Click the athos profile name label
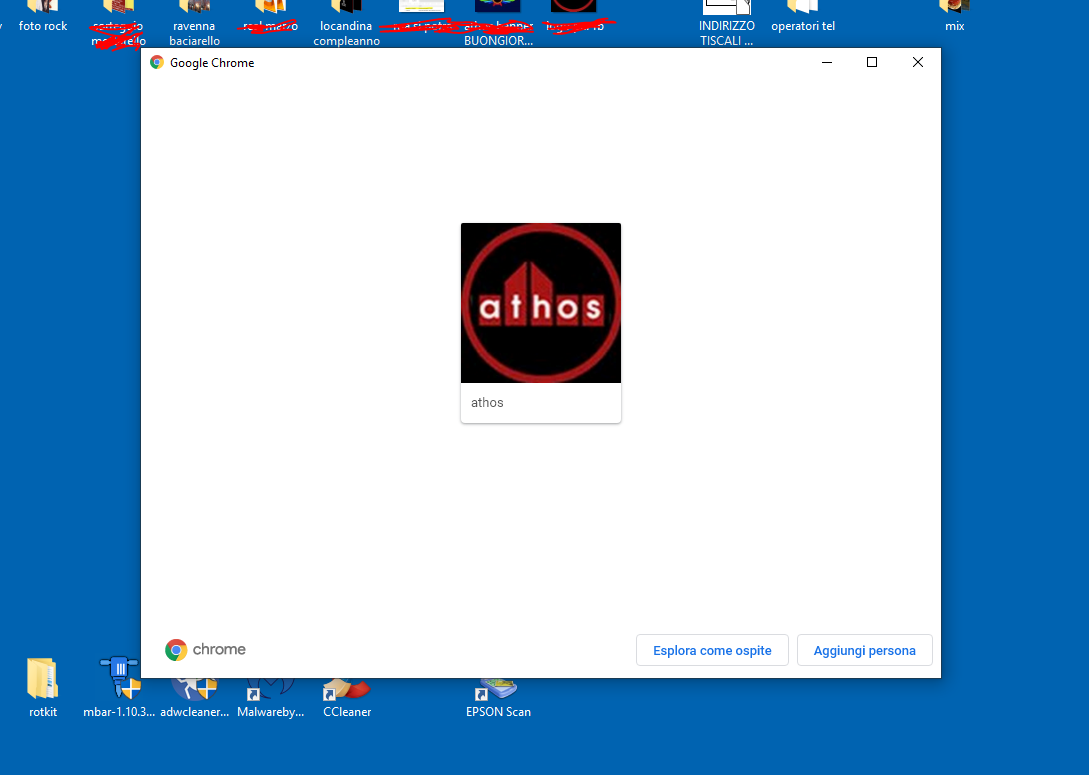Image resolution: width=1089 pixels, height=775 pixels. [487, 403]
